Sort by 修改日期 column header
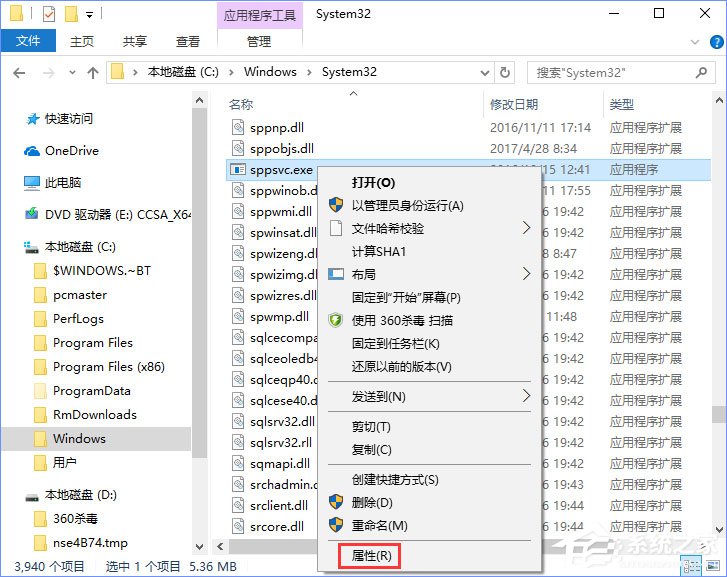 (x=514, y=105)
